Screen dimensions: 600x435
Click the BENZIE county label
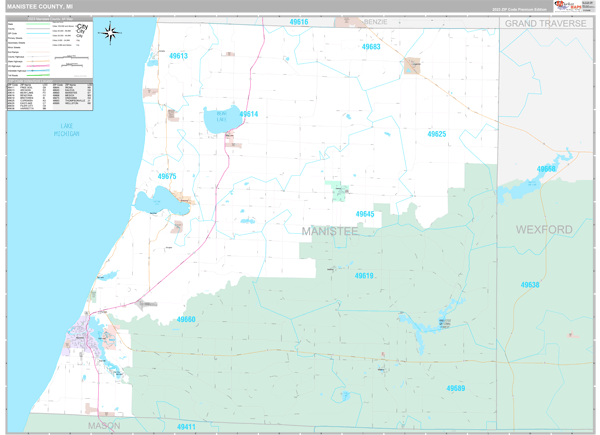coord(376,21)
